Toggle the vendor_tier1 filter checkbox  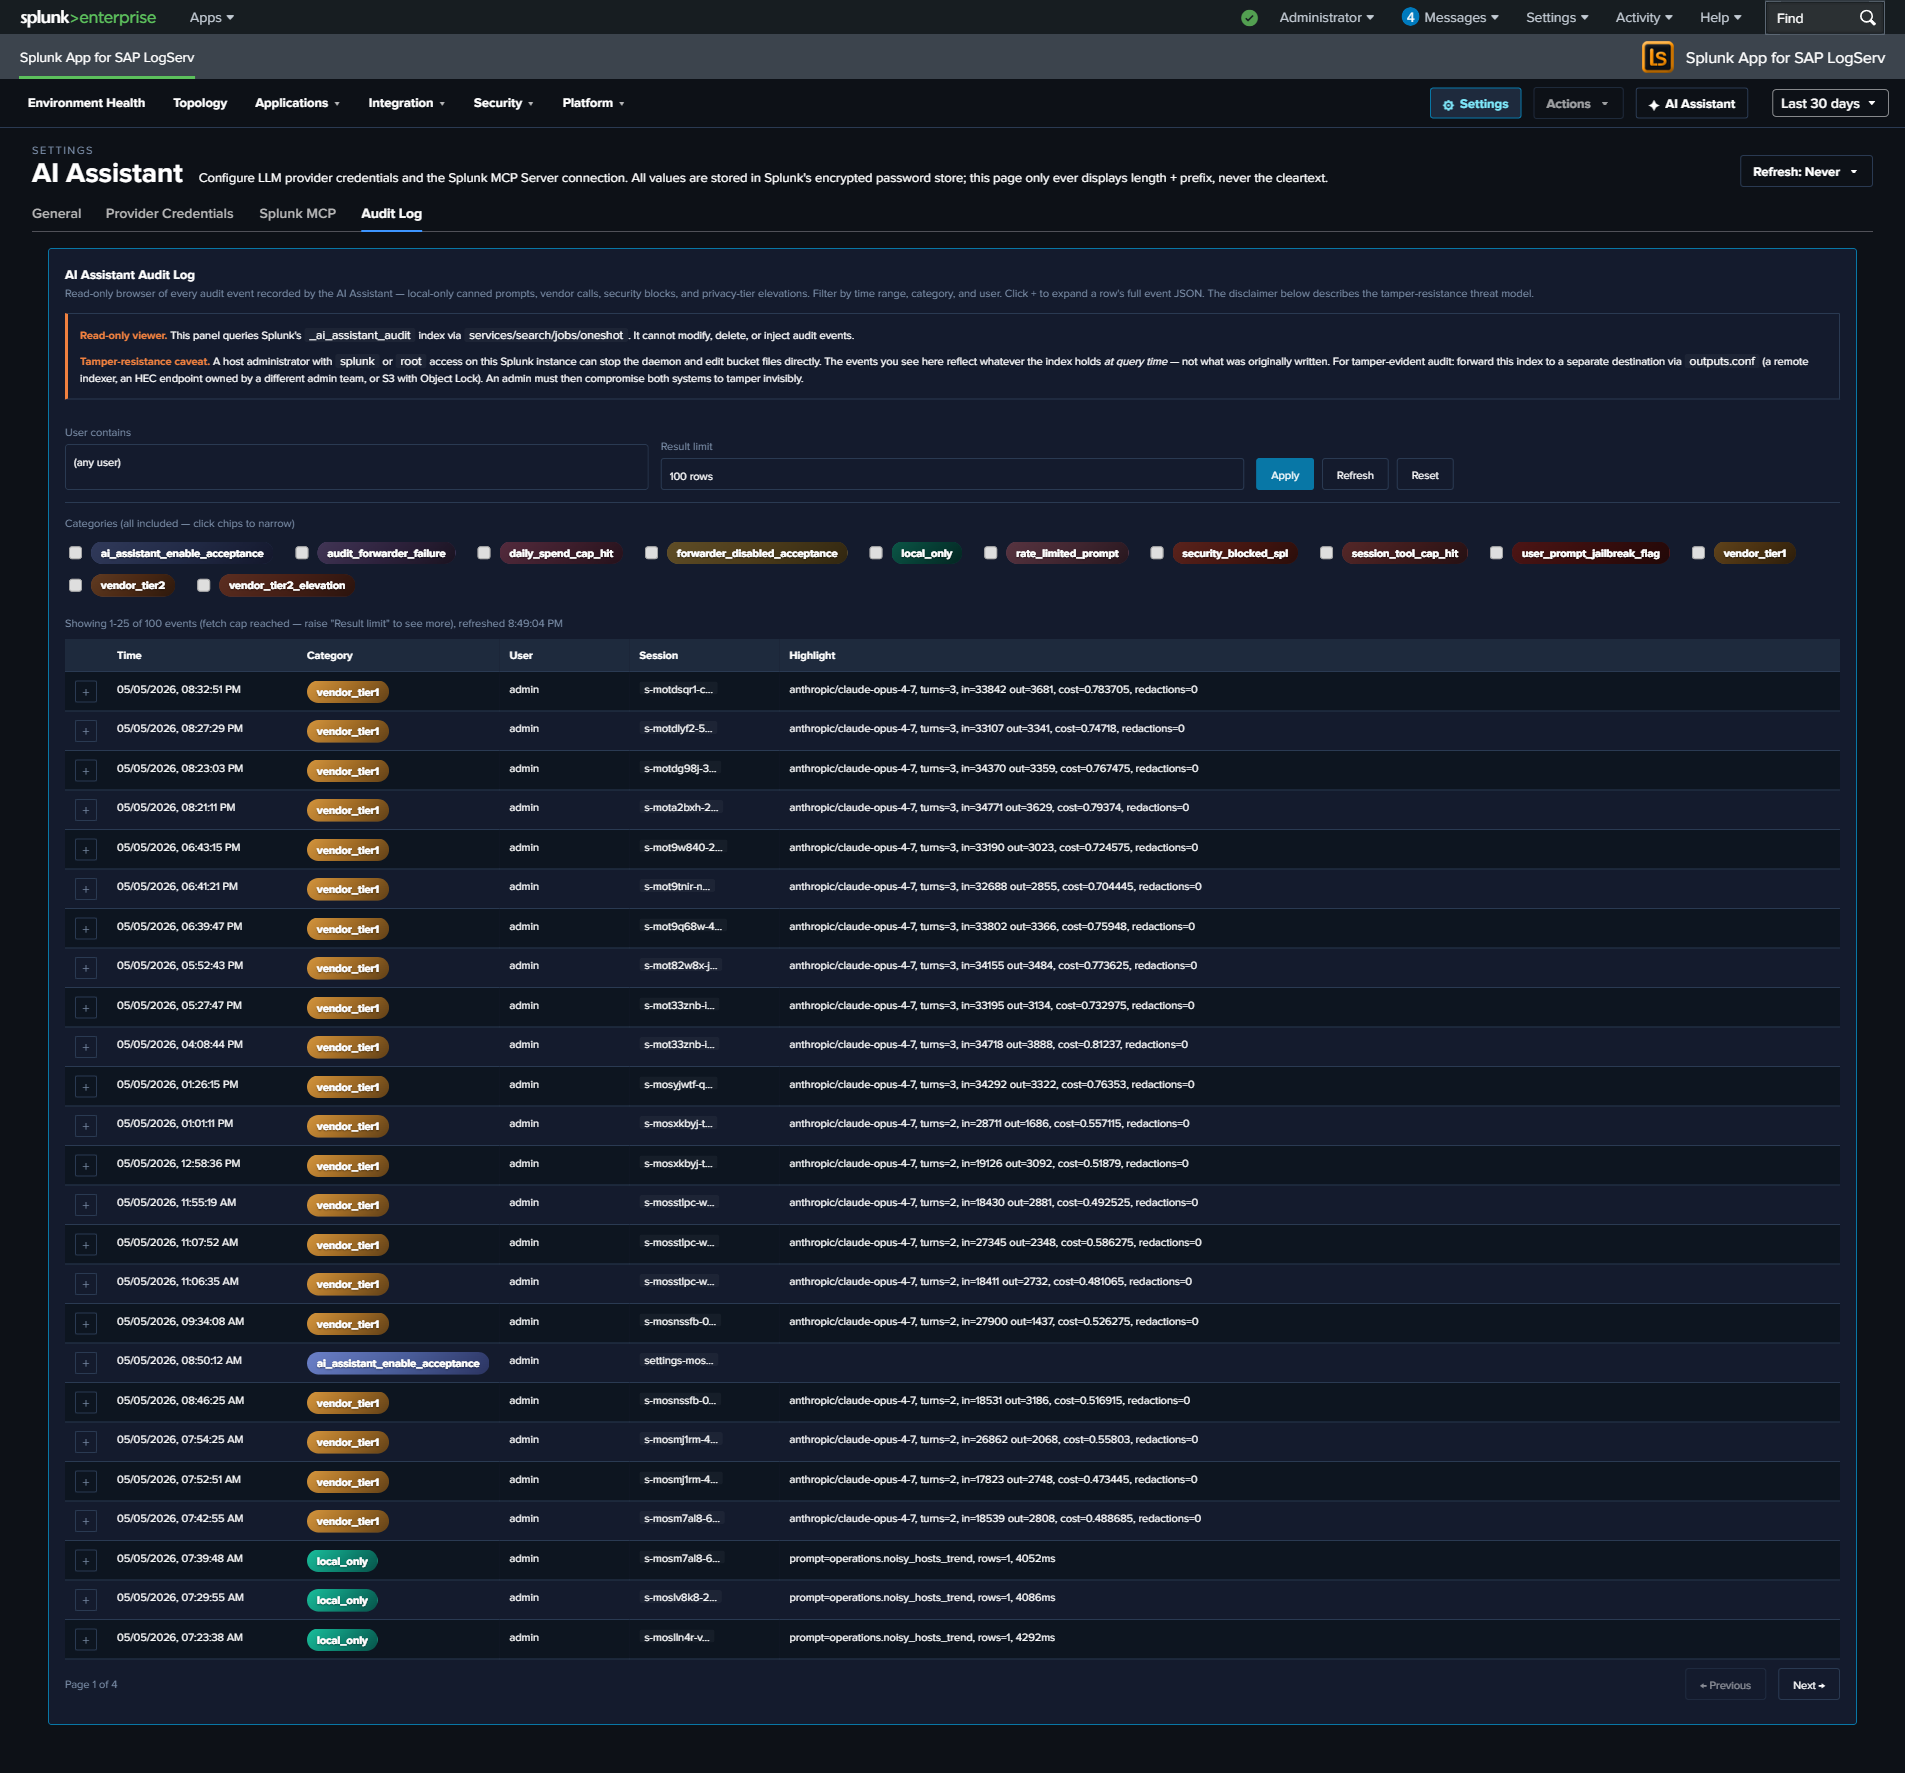coord(1698,553)
